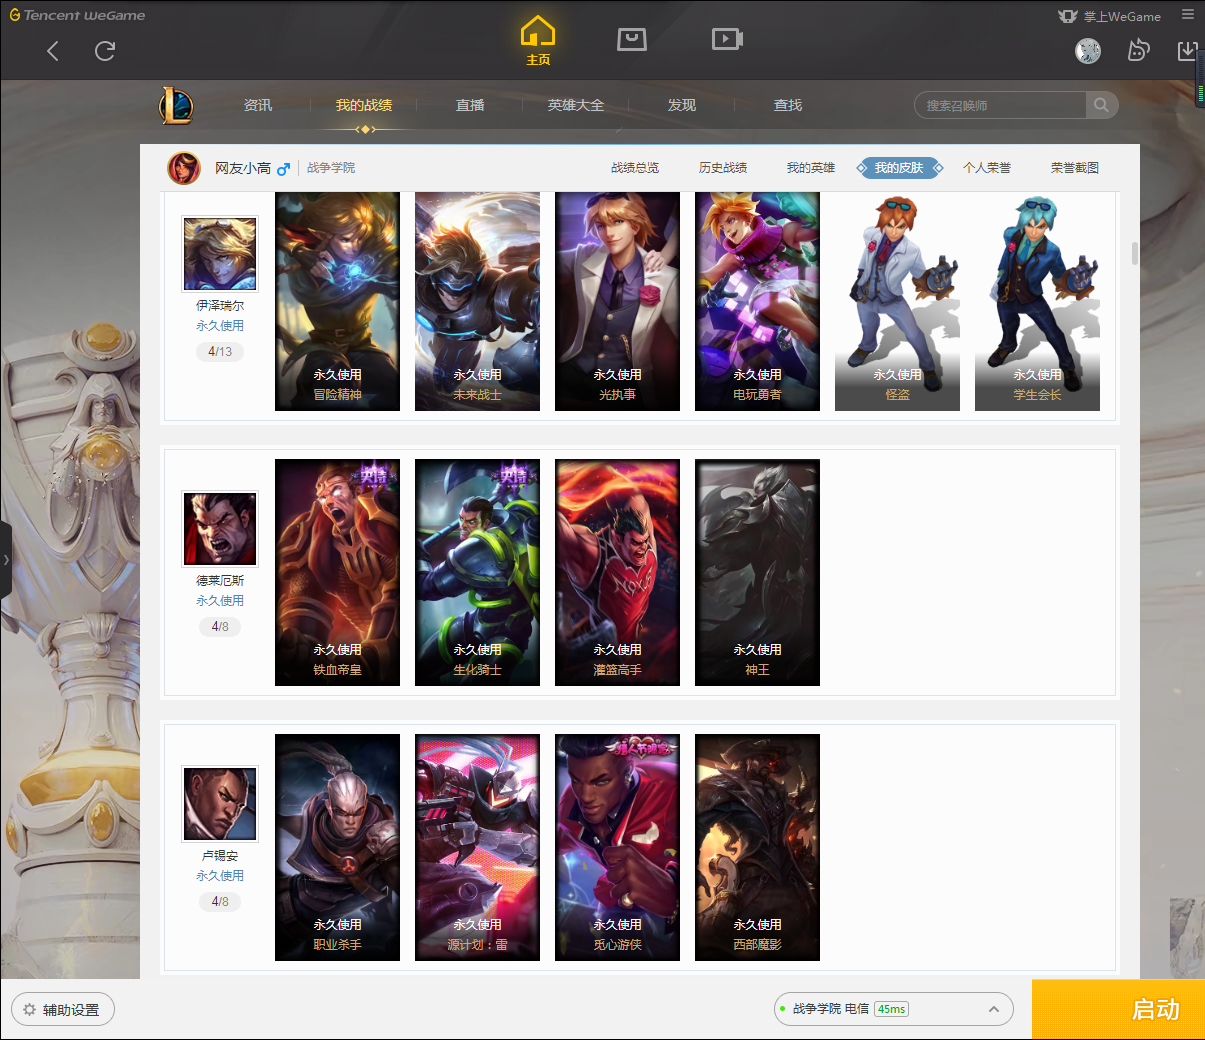
Task: Open 辅助设置 settings button
Action: (63, 1009)
